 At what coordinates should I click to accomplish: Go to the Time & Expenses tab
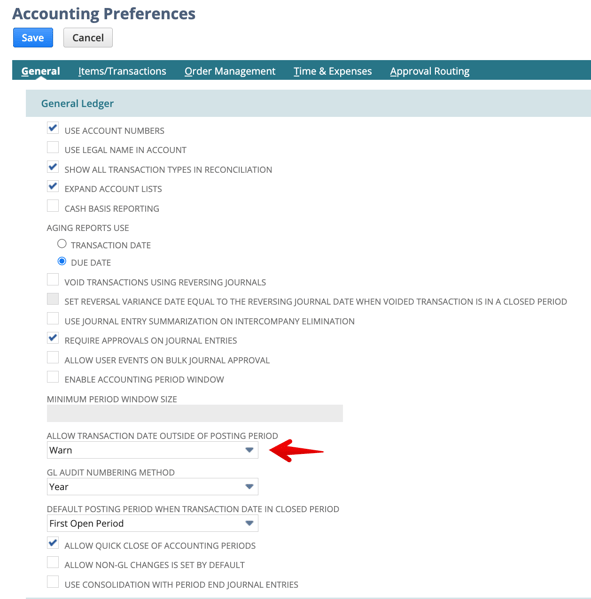click(332, 71)
